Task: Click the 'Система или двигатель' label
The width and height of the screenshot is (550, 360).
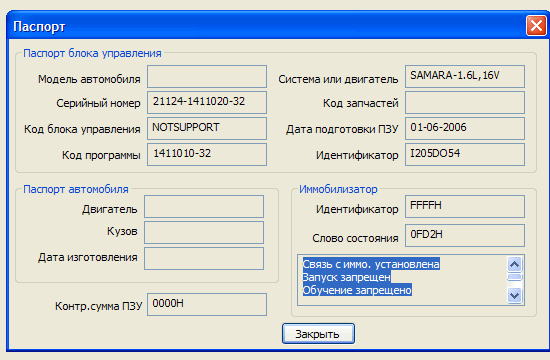Action: [338, 79]
